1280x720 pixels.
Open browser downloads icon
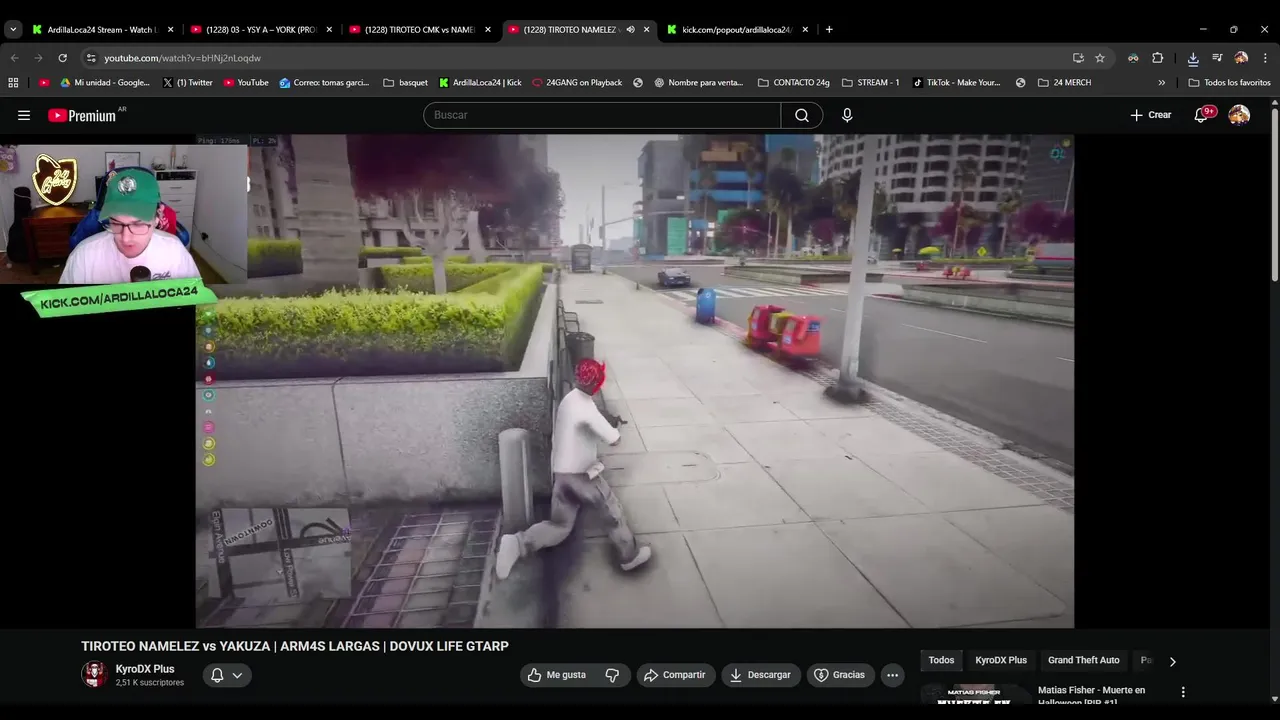pos(1193,58)
